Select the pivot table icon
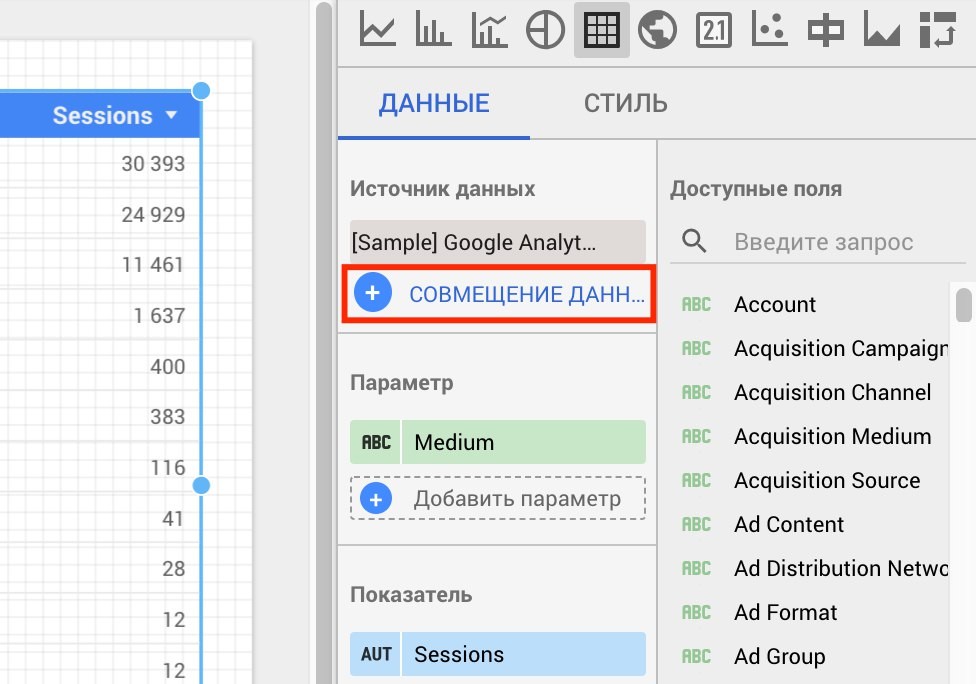The height and width of the screenshot is (684, 976). [937, 30]
